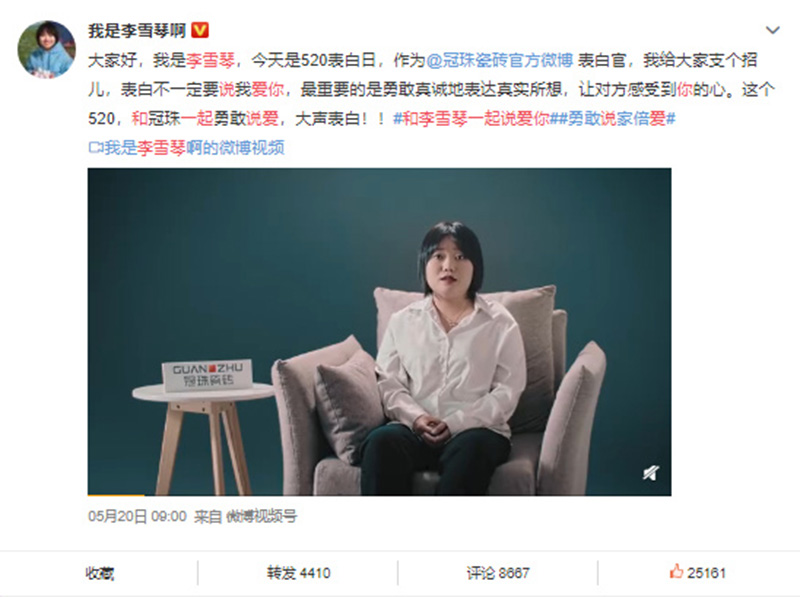Open the 05月20日 09:00 timestamp link
Image resolution: width=800 pixels, height=597 pixels.
(x=137, y=516)
